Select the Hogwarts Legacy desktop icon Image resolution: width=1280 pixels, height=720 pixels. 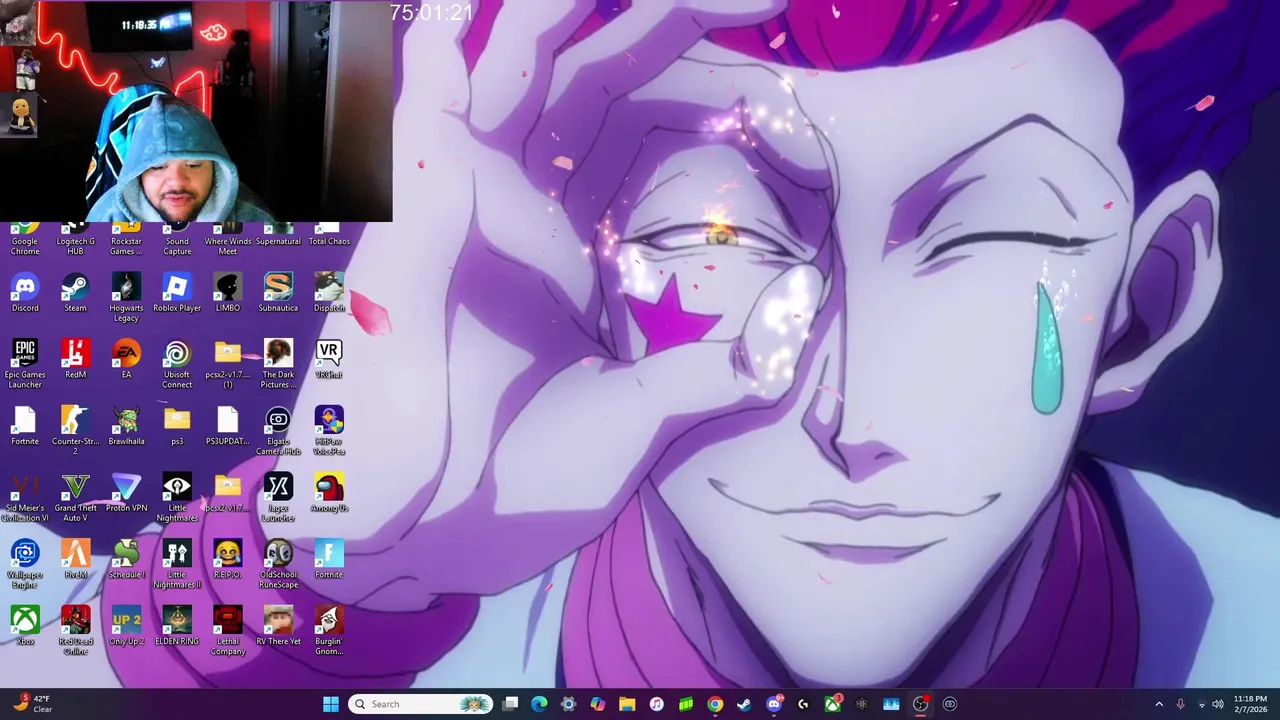point(126,297)
